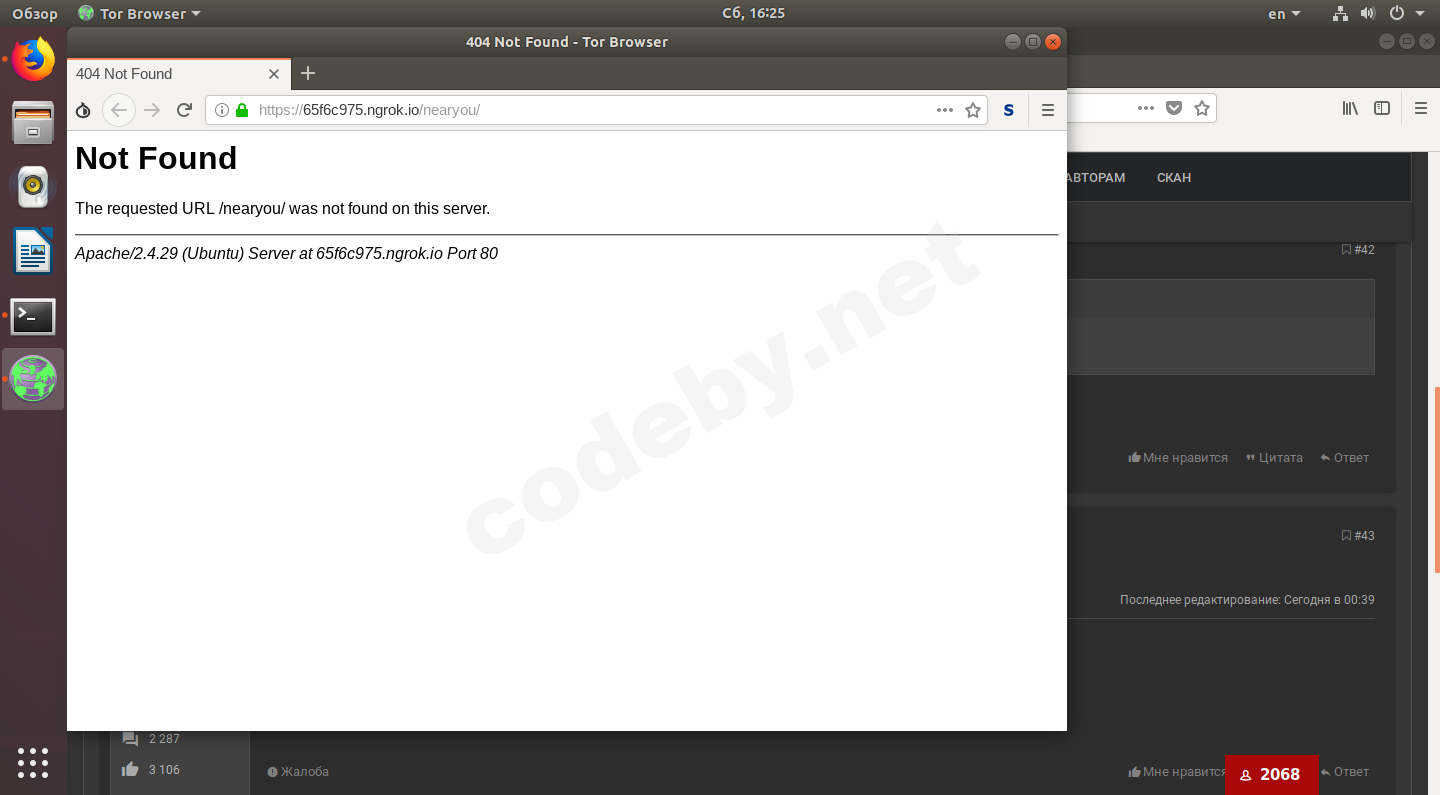This screenshot has width=1440, height=795.
Task: Open the СКАН navigation item
Action: tap(1174, 178)
